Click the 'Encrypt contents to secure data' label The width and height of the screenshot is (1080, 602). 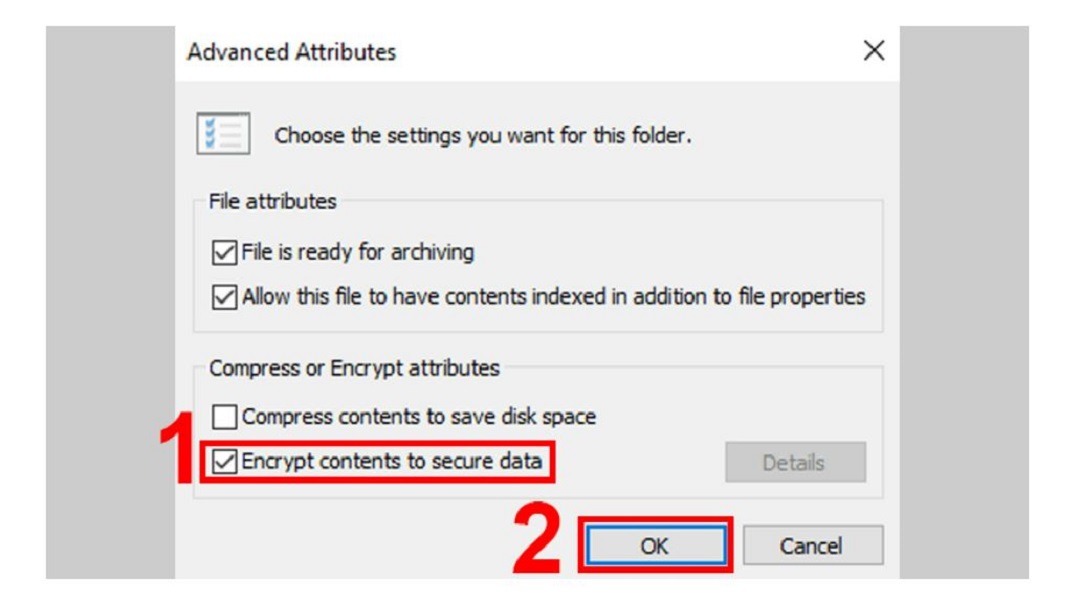point(392,461)
